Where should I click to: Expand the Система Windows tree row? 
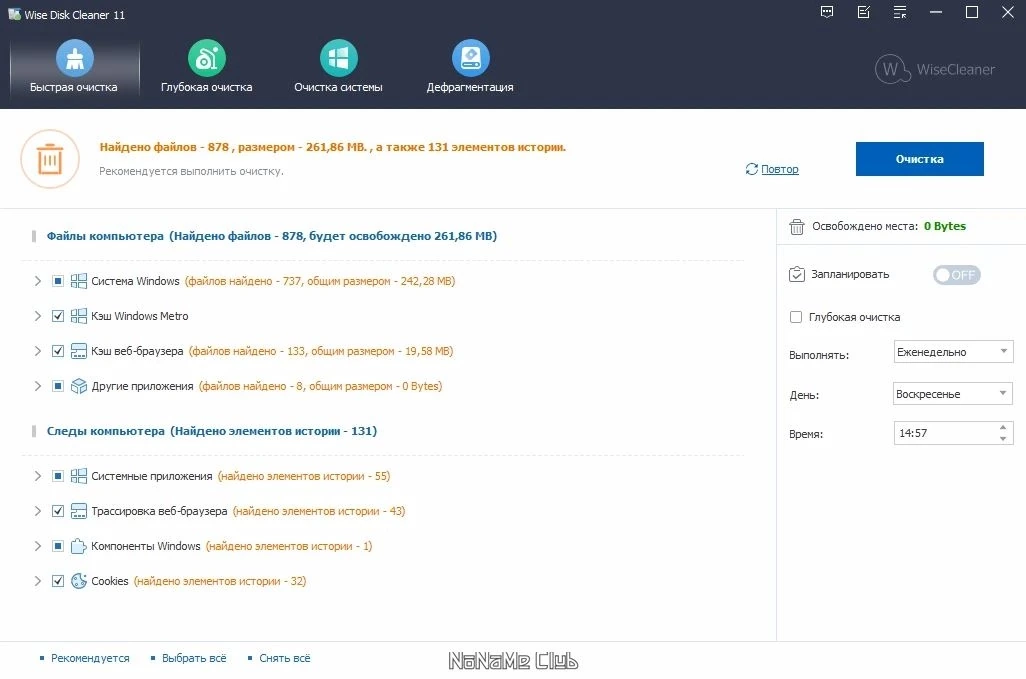[37, 281]
